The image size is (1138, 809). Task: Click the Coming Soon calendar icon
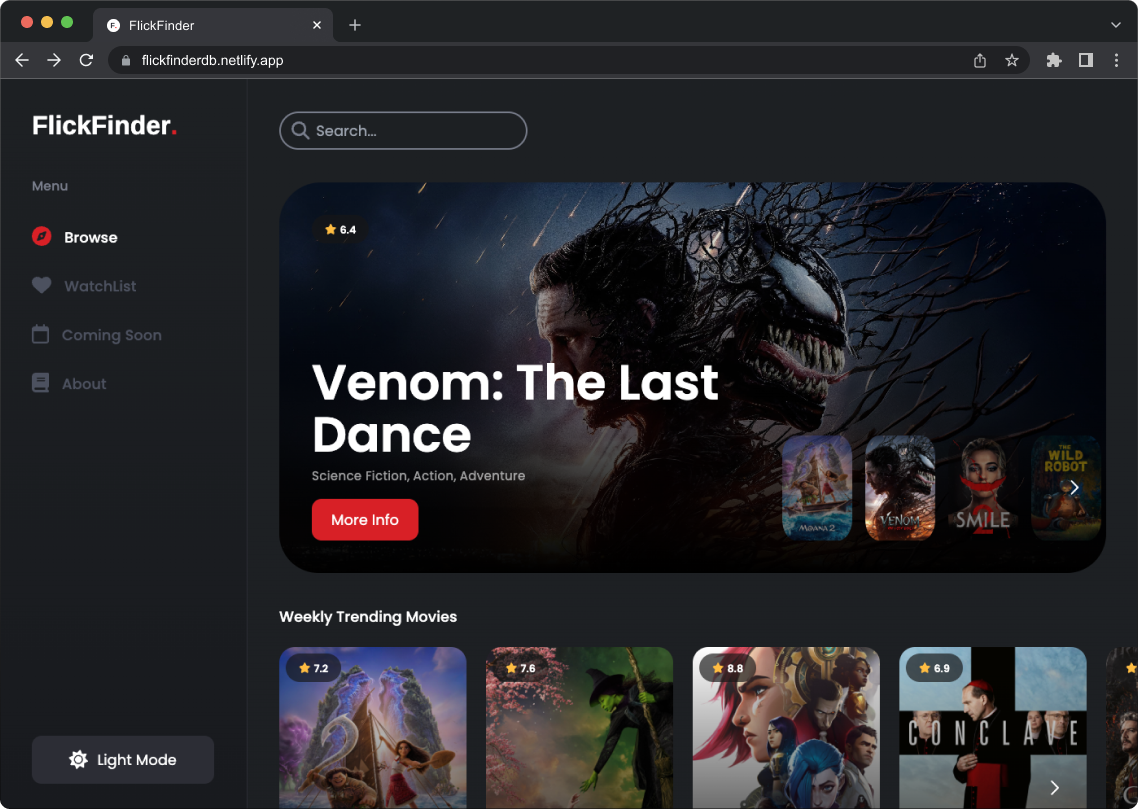point(41,334)
